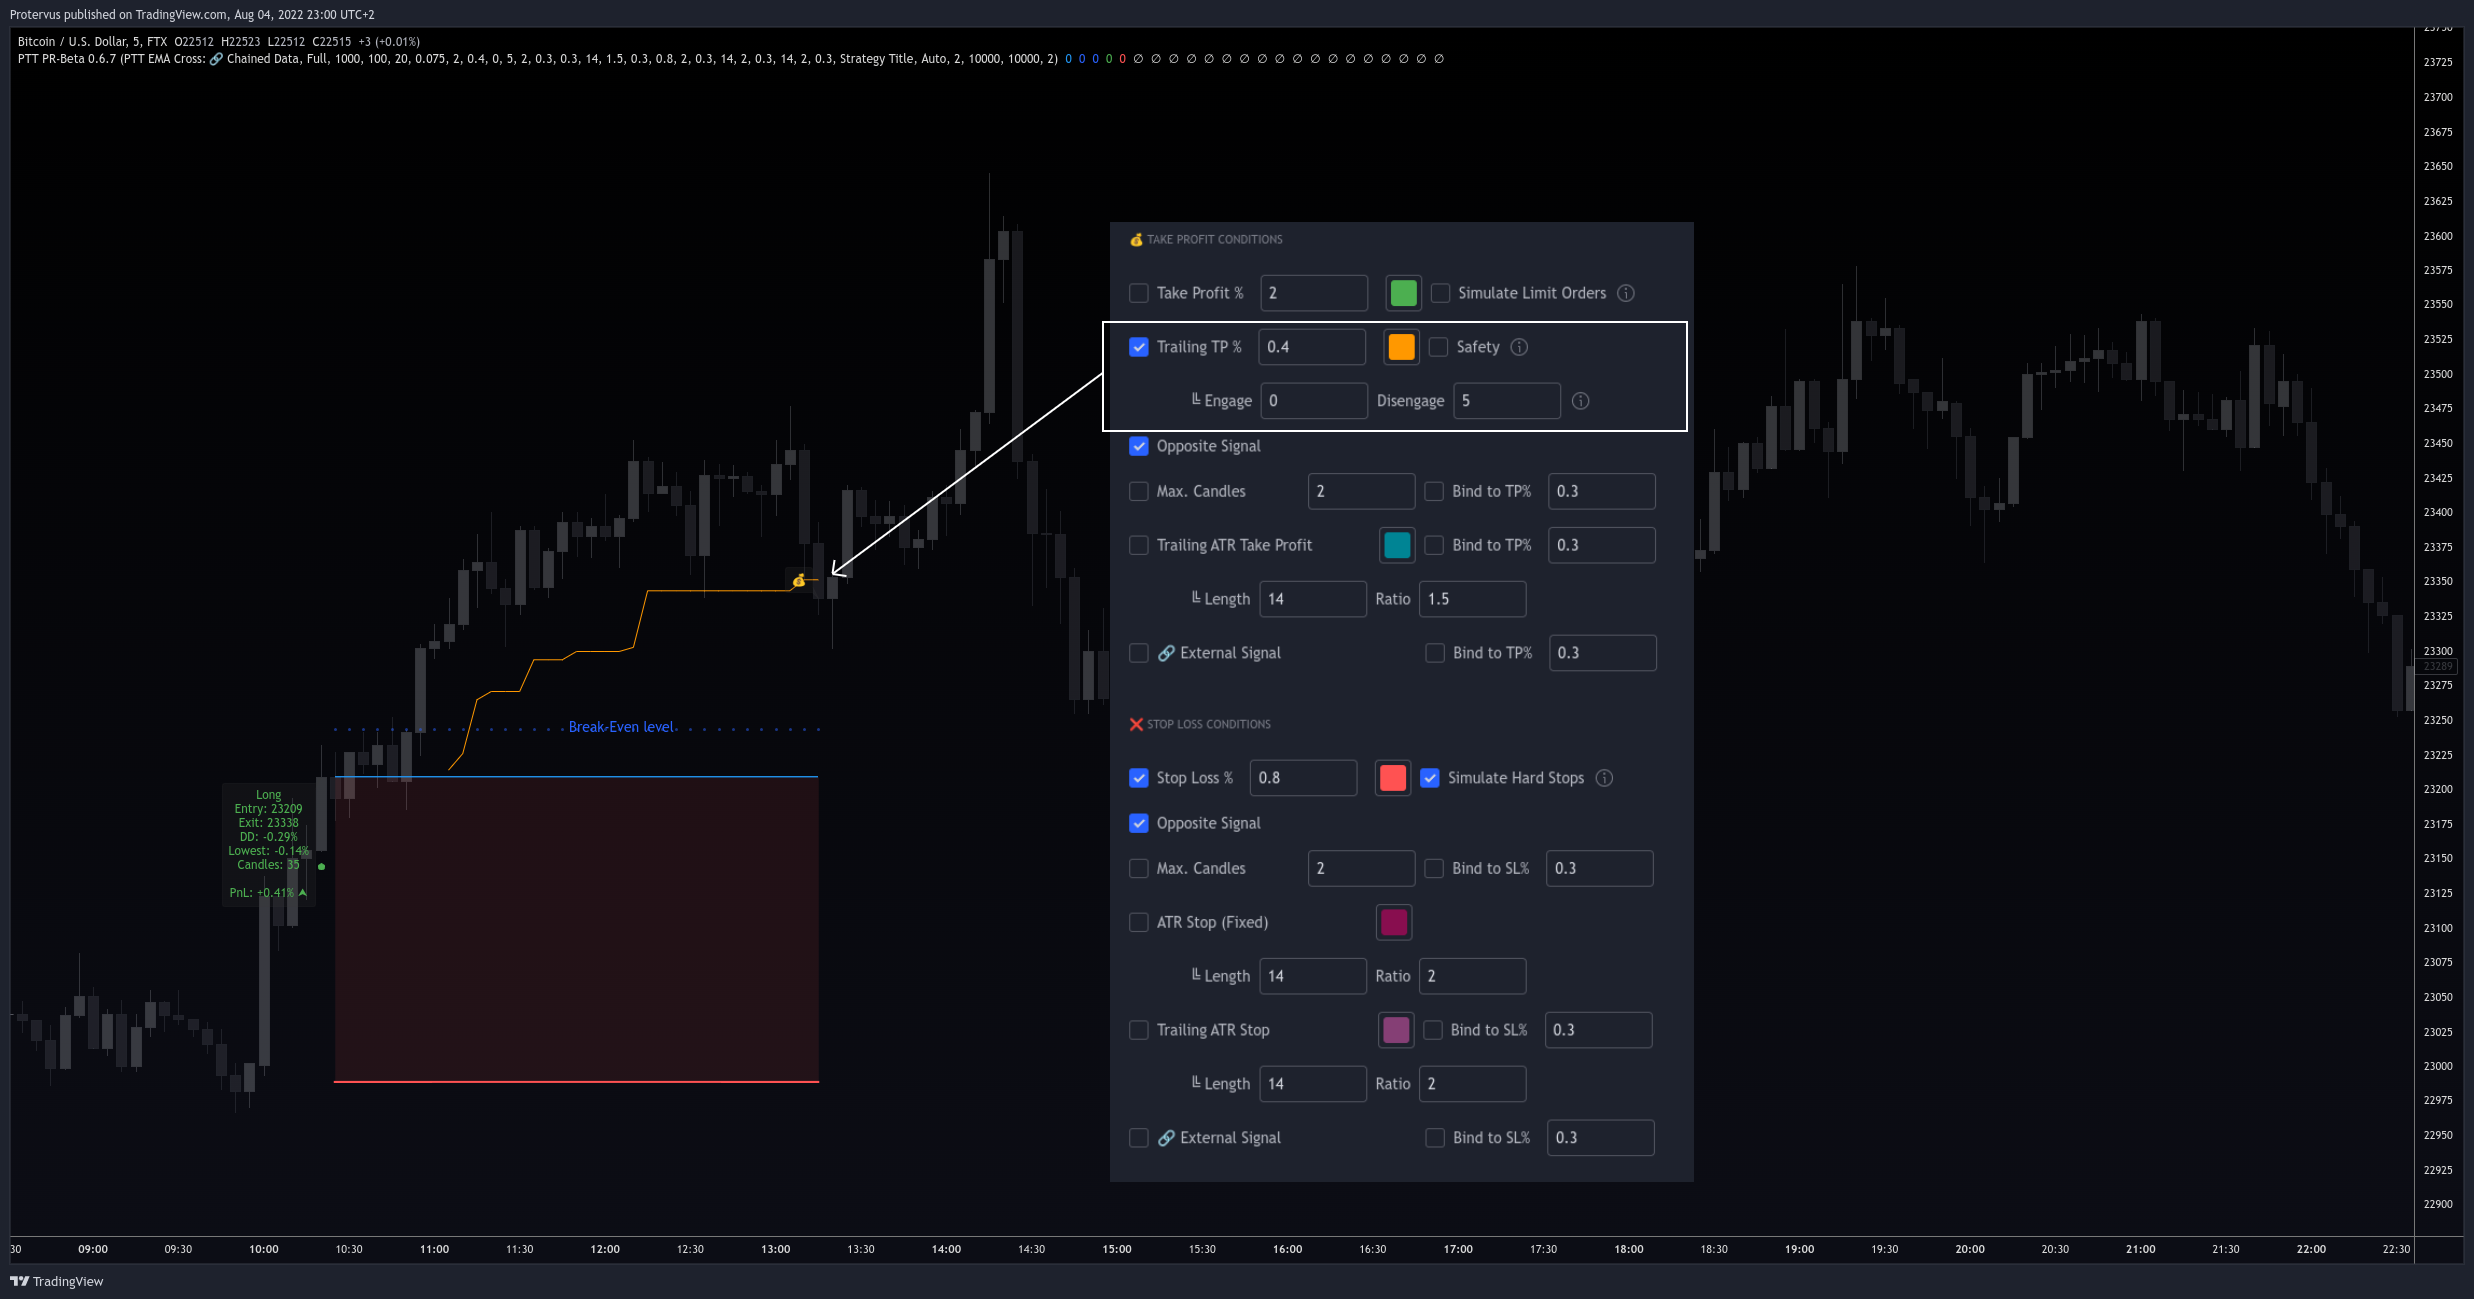This screenshot has width=2474, height=1299.
Task: Tick Bind to TP% beside Trailing ATR Take Profit
Action: [1434, 545]
